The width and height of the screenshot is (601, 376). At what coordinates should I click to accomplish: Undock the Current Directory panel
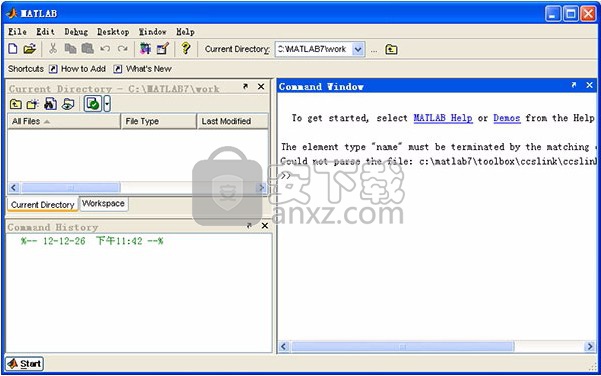[x=245, y=87]
